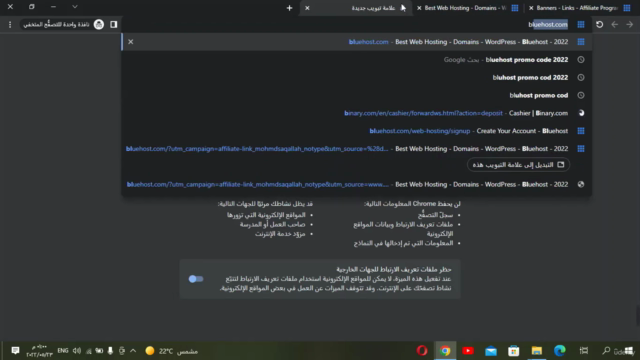Open Microsoft Edge from taskbar
640x360 pixels.
pos(560,351)
